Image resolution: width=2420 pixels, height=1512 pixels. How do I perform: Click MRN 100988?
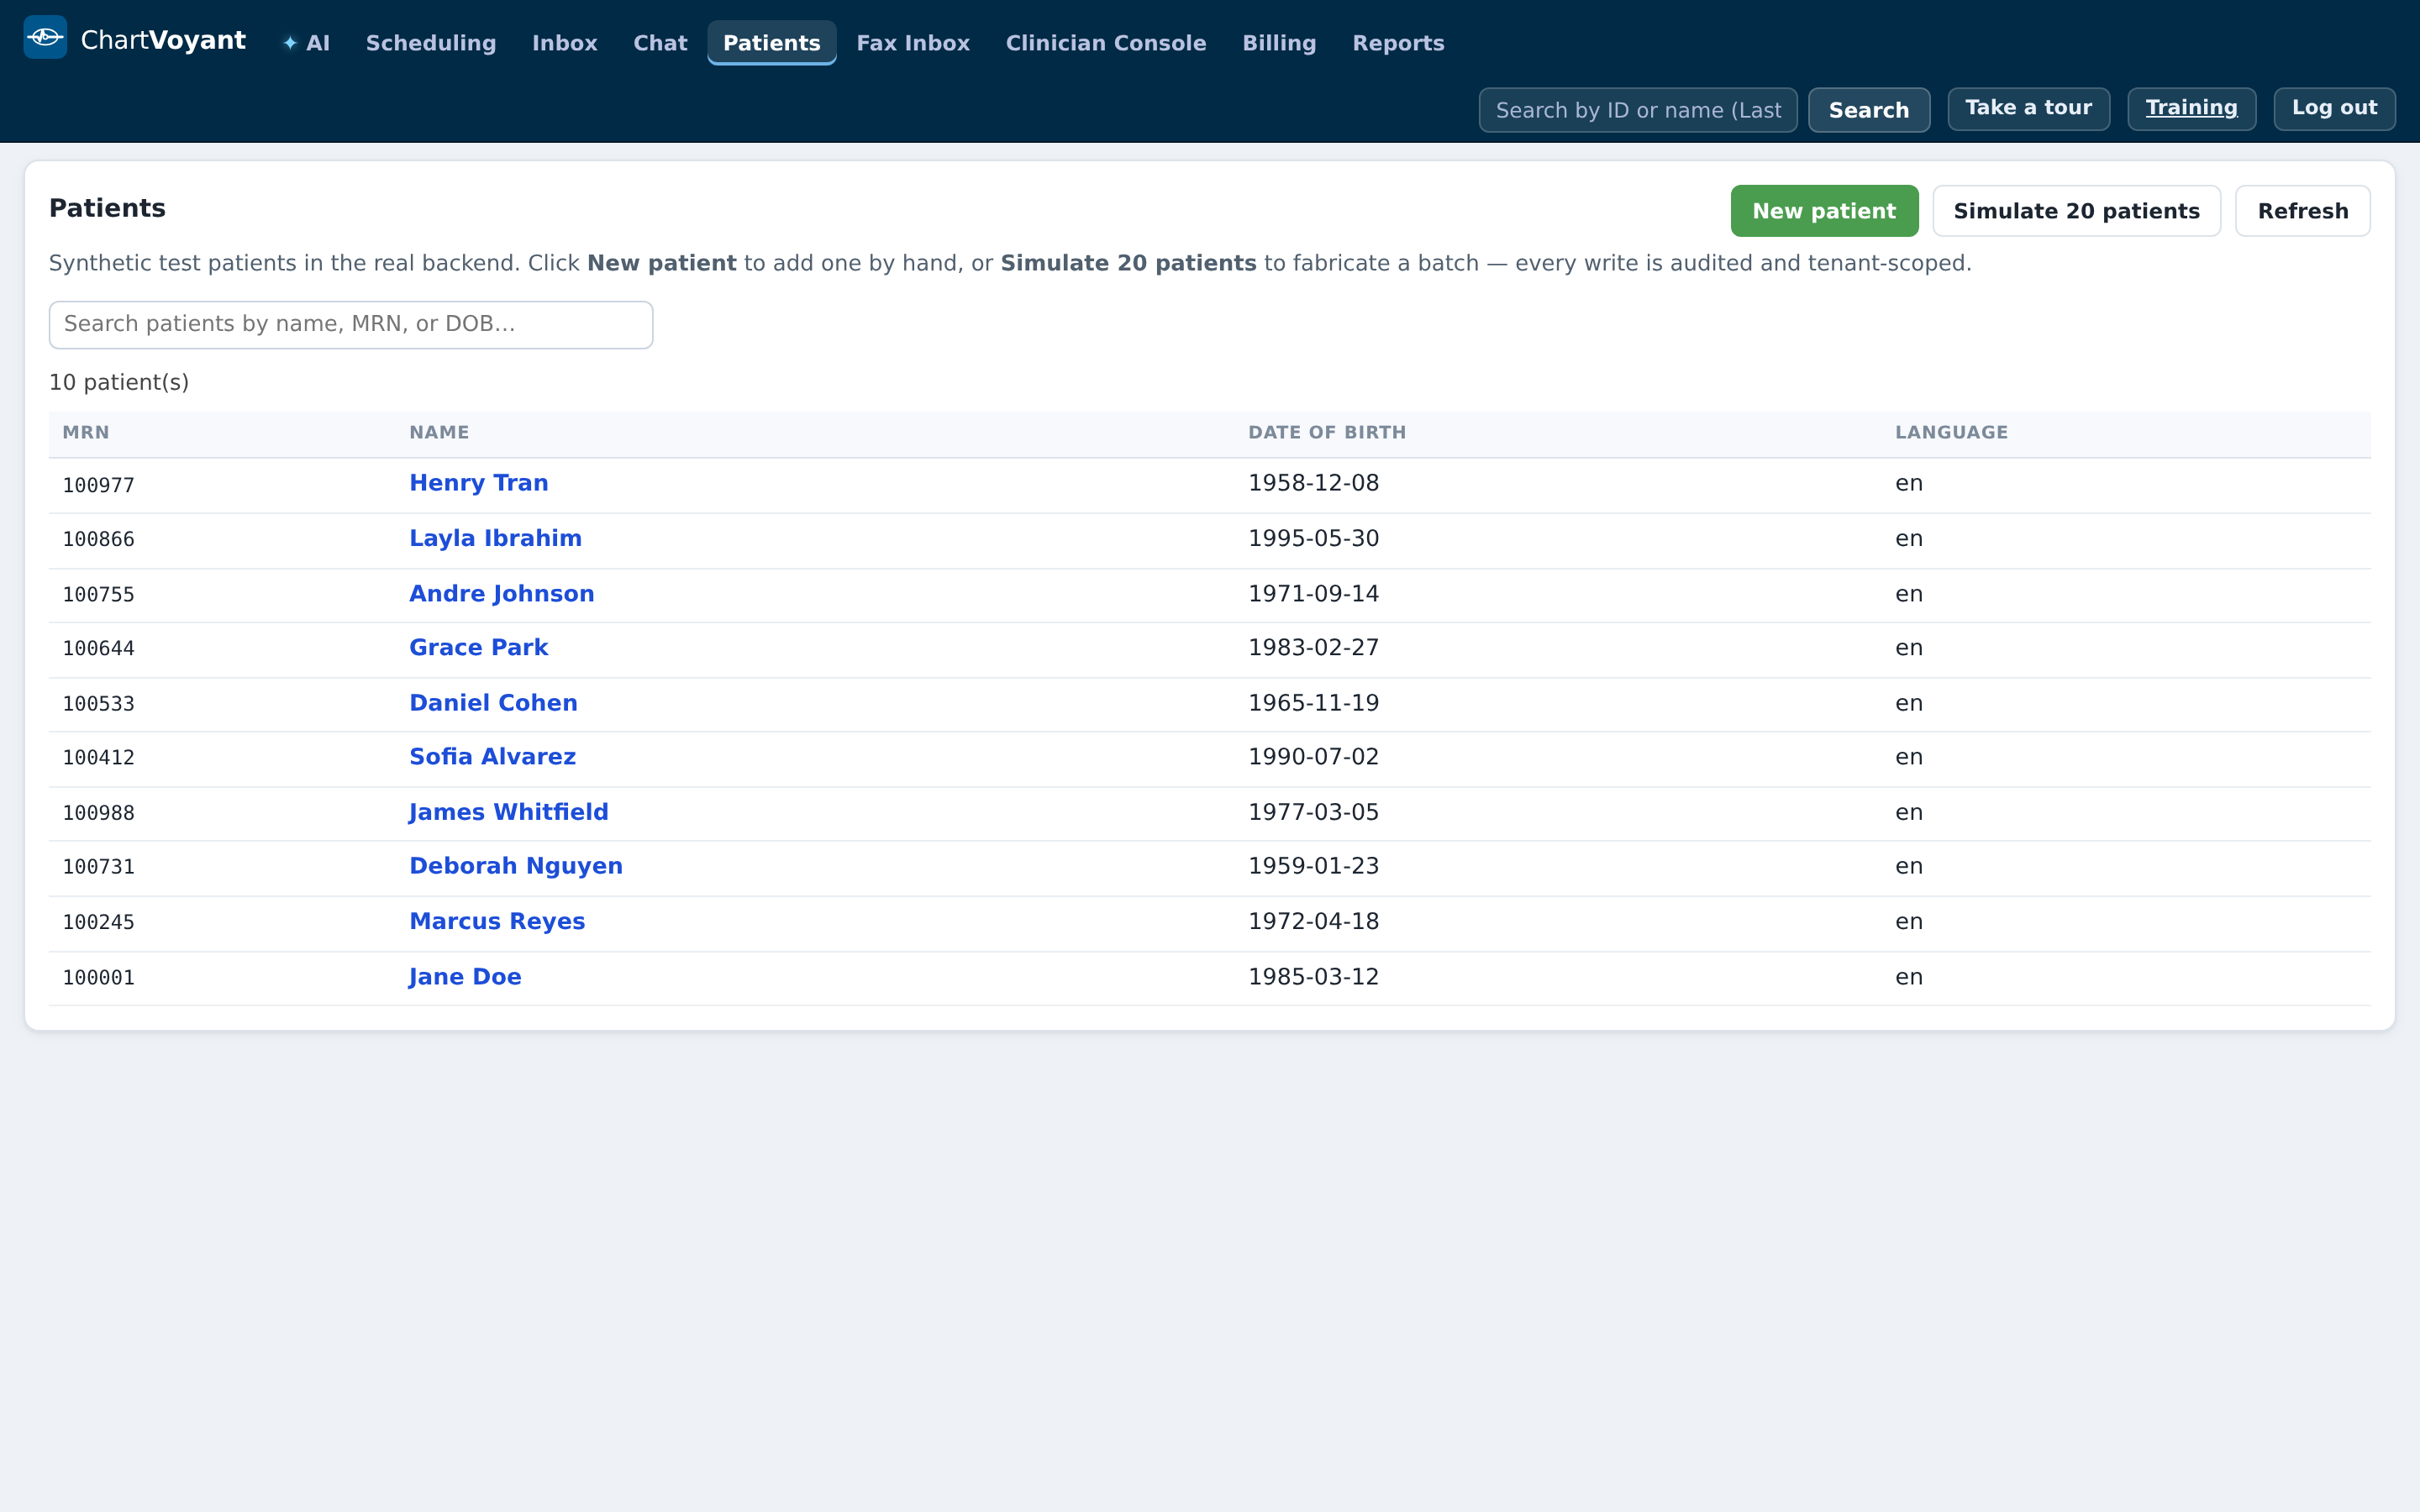[98, 813]
